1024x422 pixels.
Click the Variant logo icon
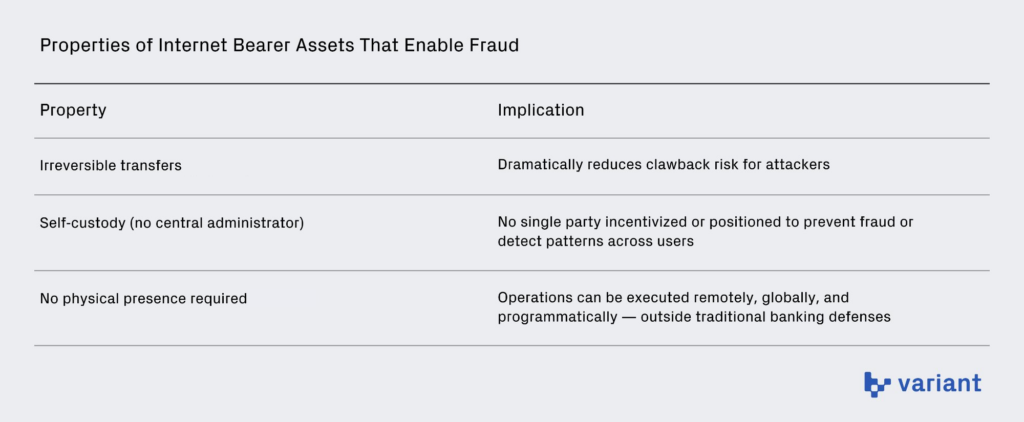[x=877, y=384]
